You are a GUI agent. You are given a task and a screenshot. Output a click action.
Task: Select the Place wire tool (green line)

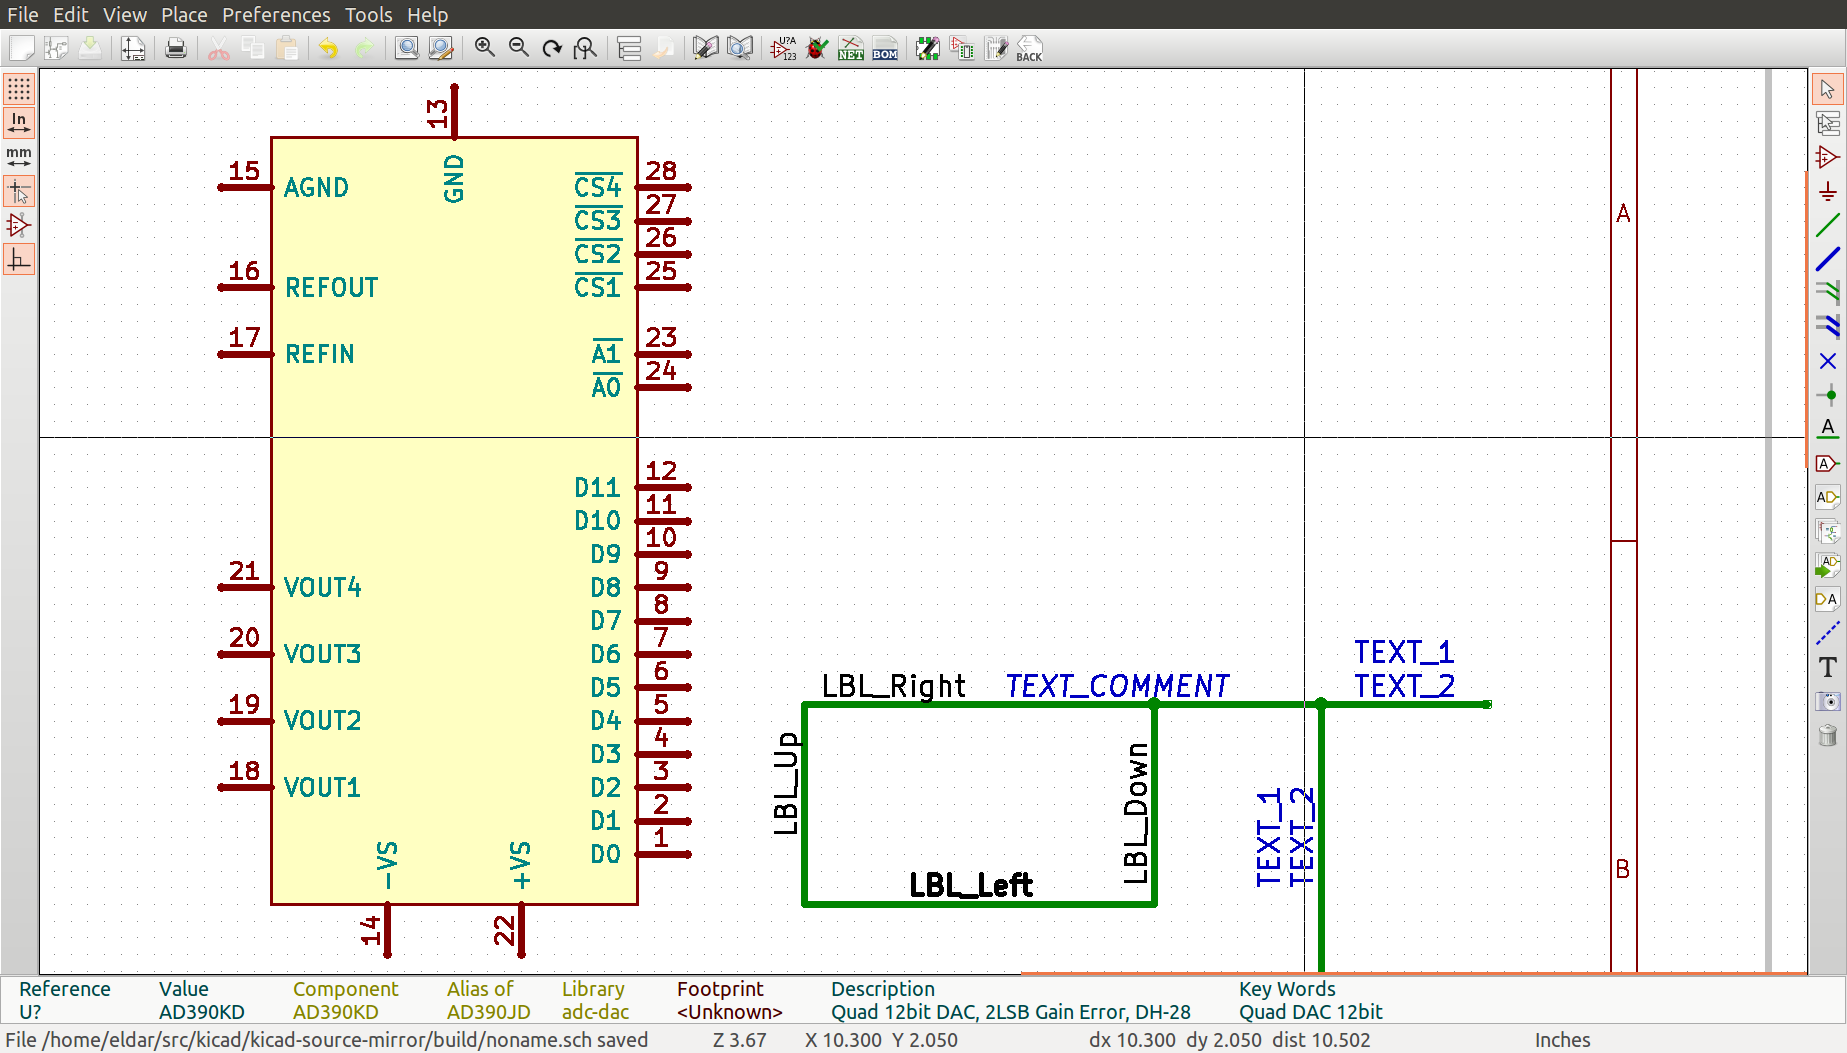tap(1828, 225)
